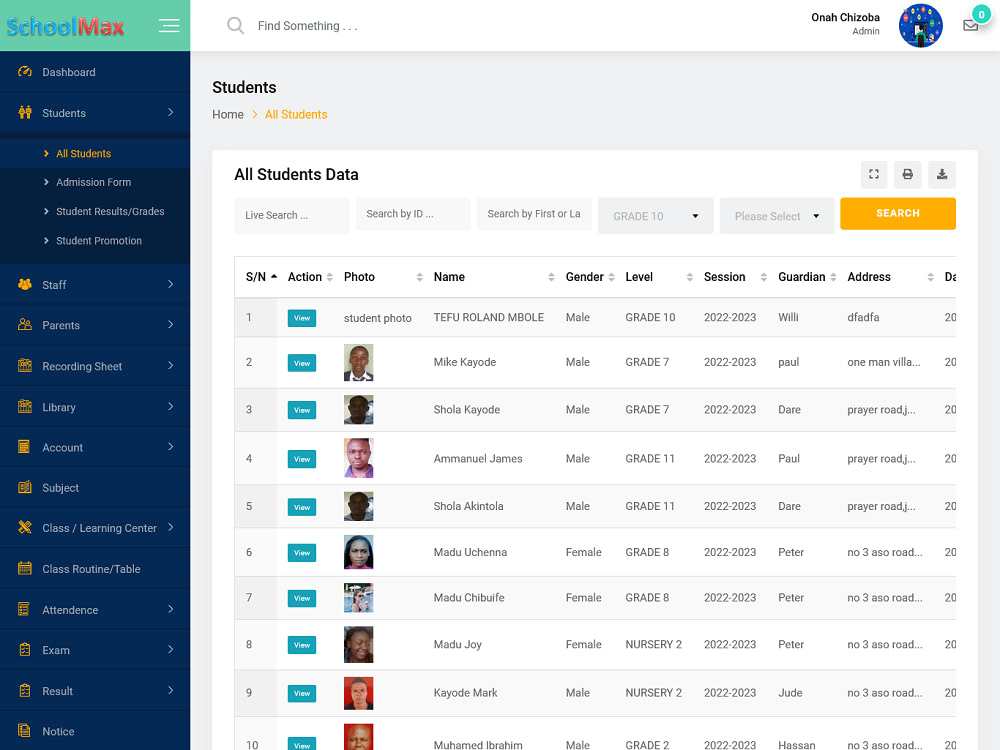This screenshot has width=1000, height=750.
Task: Open the GRADE 10 level dropdown
Action: [655, 215]
